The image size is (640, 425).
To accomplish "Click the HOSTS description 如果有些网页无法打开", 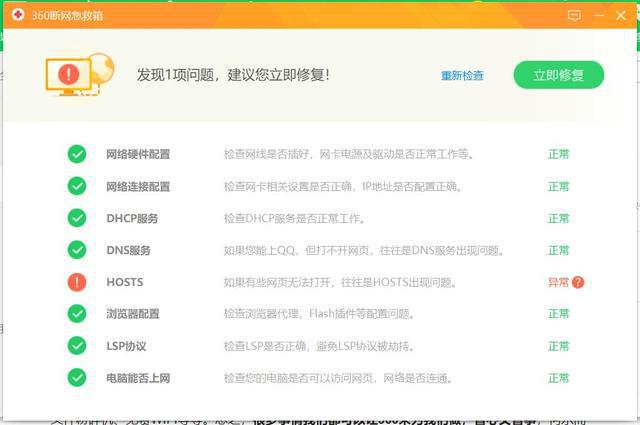I will [x=340, y=282].
